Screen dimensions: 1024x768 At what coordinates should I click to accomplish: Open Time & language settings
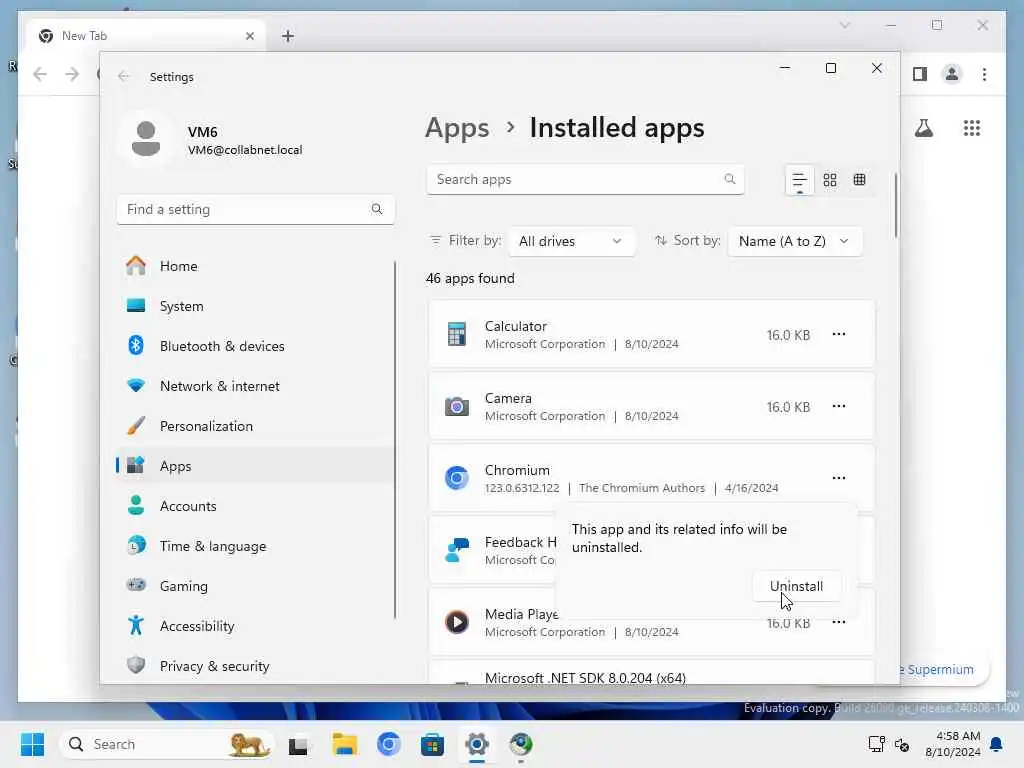click(255, 546)
